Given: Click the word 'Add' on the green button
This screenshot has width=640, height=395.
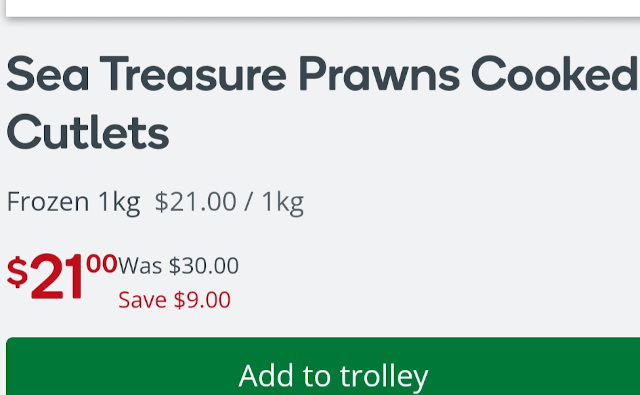Looking at the screenshot, I should click(x=266, y=376).
